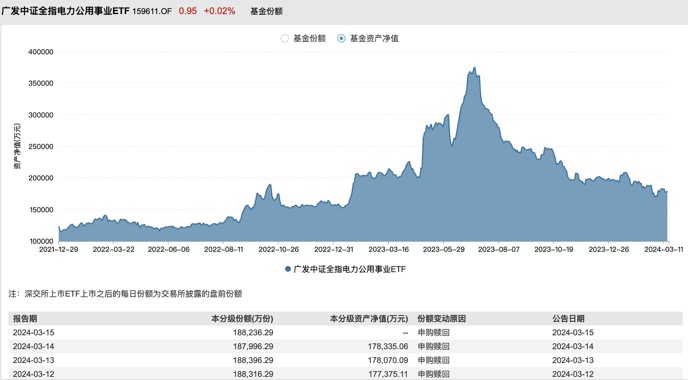Click the net asset value 178,335.06
688x380 pixels.
(x=388, y=346)
